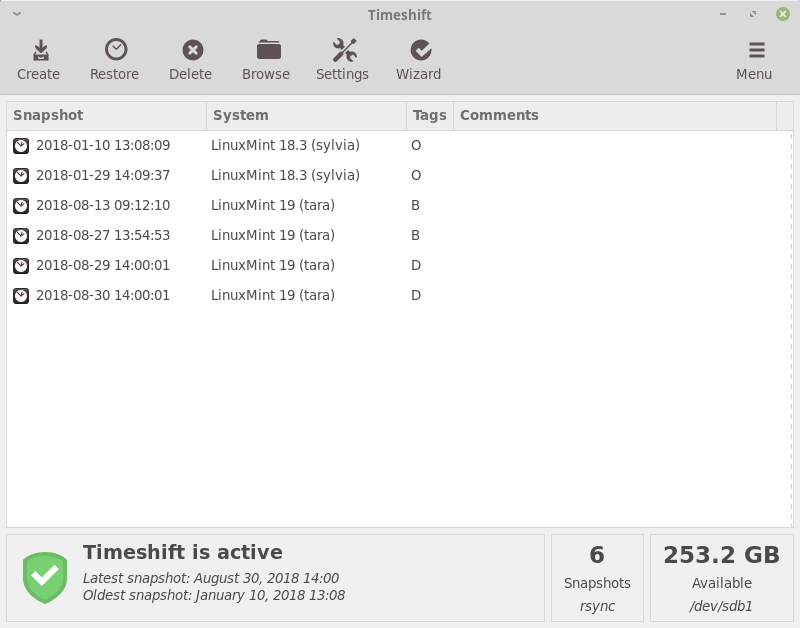
Task: Open the window menu chevron in titlebar
Action: (x=17, y=14)
